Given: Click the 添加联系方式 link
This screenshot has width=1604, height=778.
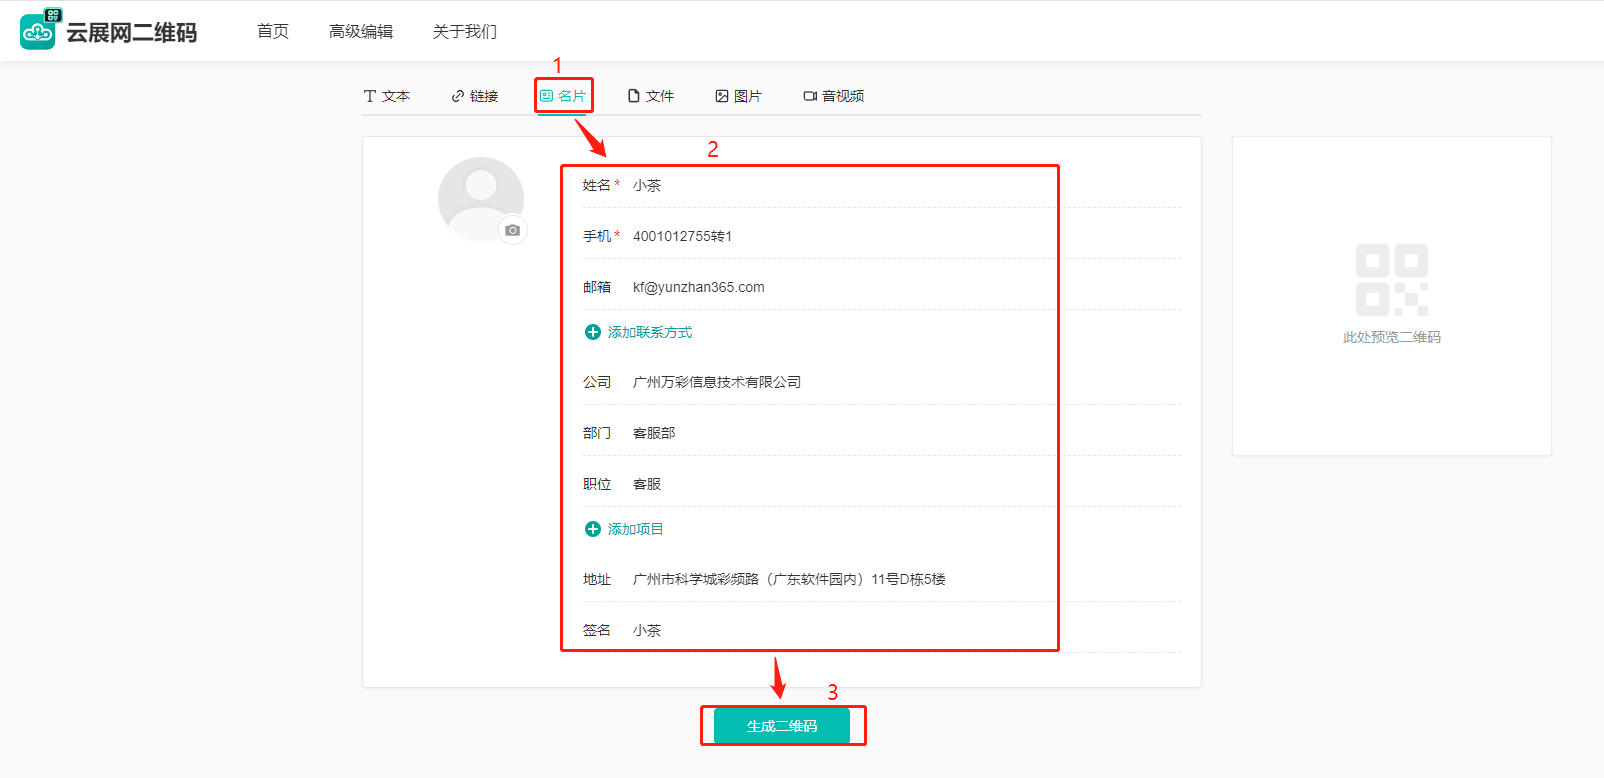Looking at the screenshot, I should click(x=650, y=332).
